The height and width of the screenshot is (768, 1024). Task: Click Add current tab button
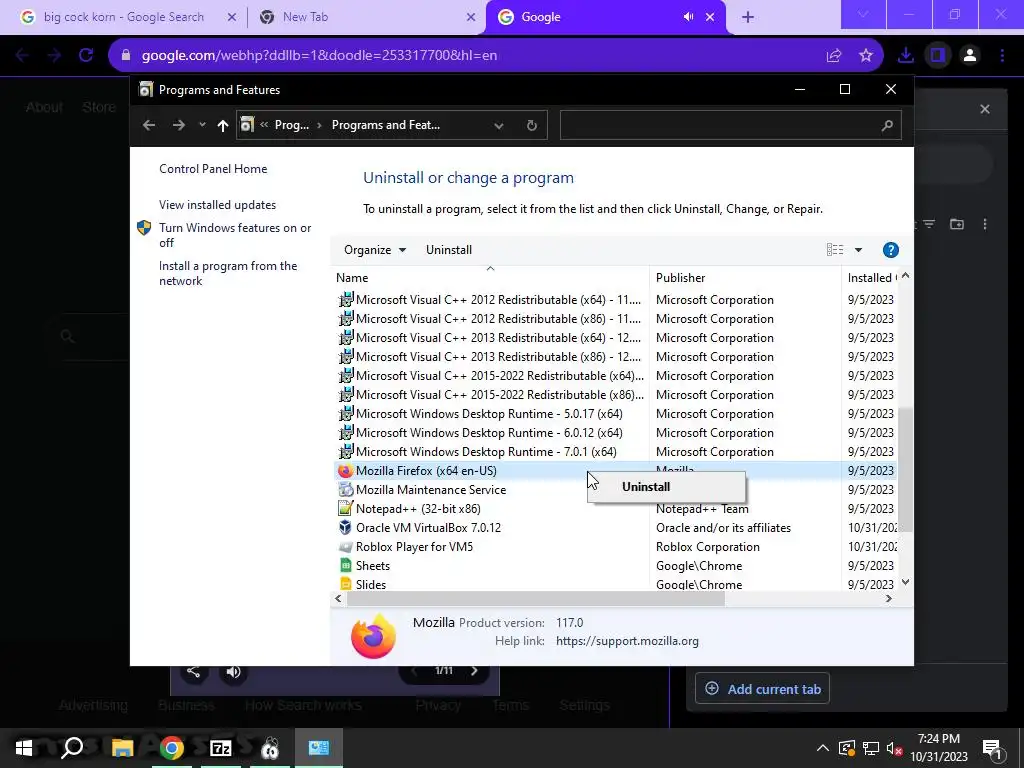click(762, 689)
